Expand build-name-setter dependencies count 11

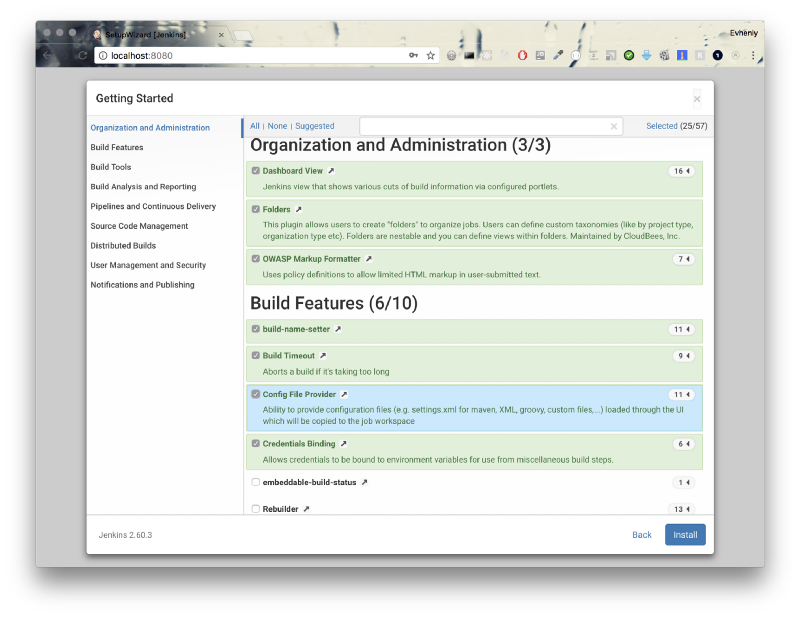pyautogui.click(x=682, y=329)
